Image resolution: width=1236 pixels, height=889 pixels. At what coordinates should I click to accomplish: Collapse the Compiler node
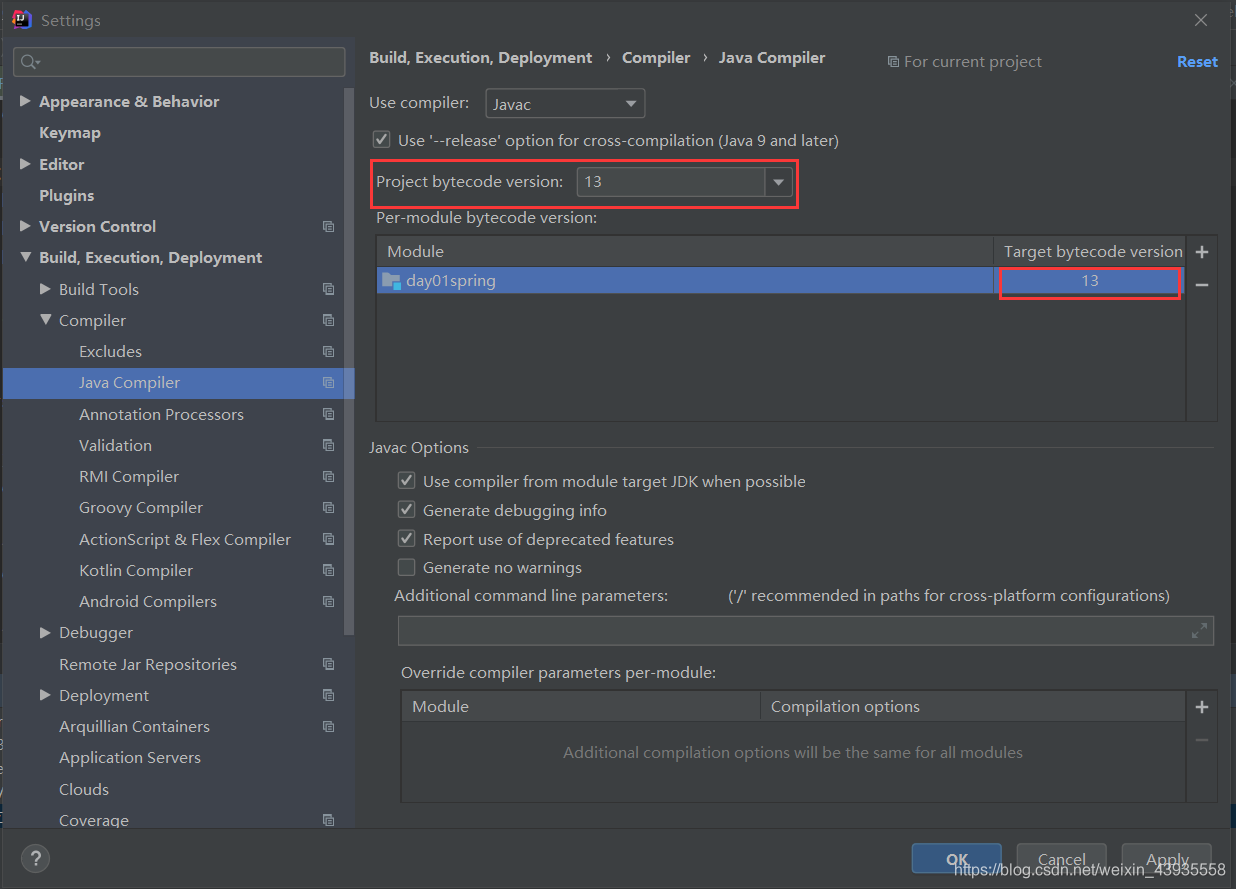pyautogui.click(x=45, y=320)
